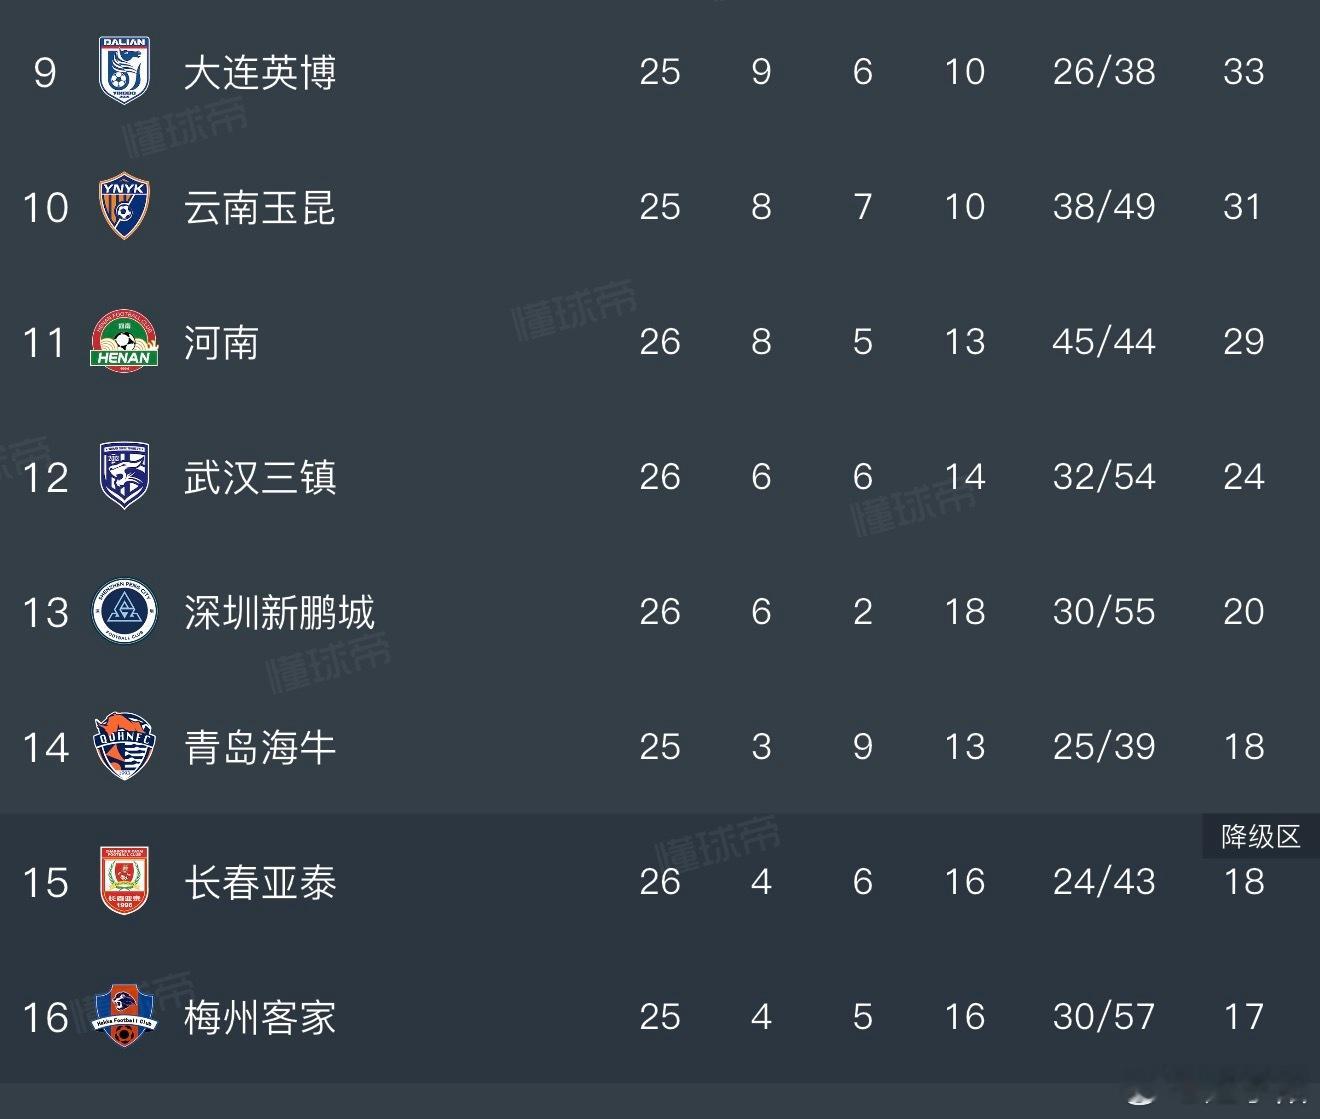
Task: Tap the Dalian Yingbo club crest
Action: [124, 70]
